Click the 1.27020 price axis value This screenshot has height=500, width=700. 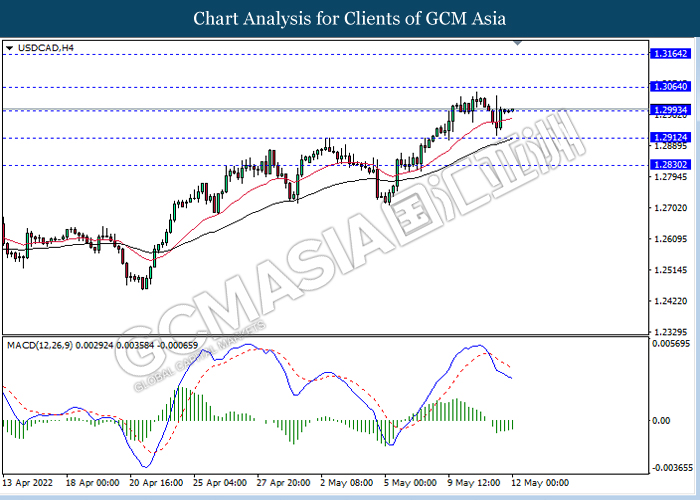[671, 208]
